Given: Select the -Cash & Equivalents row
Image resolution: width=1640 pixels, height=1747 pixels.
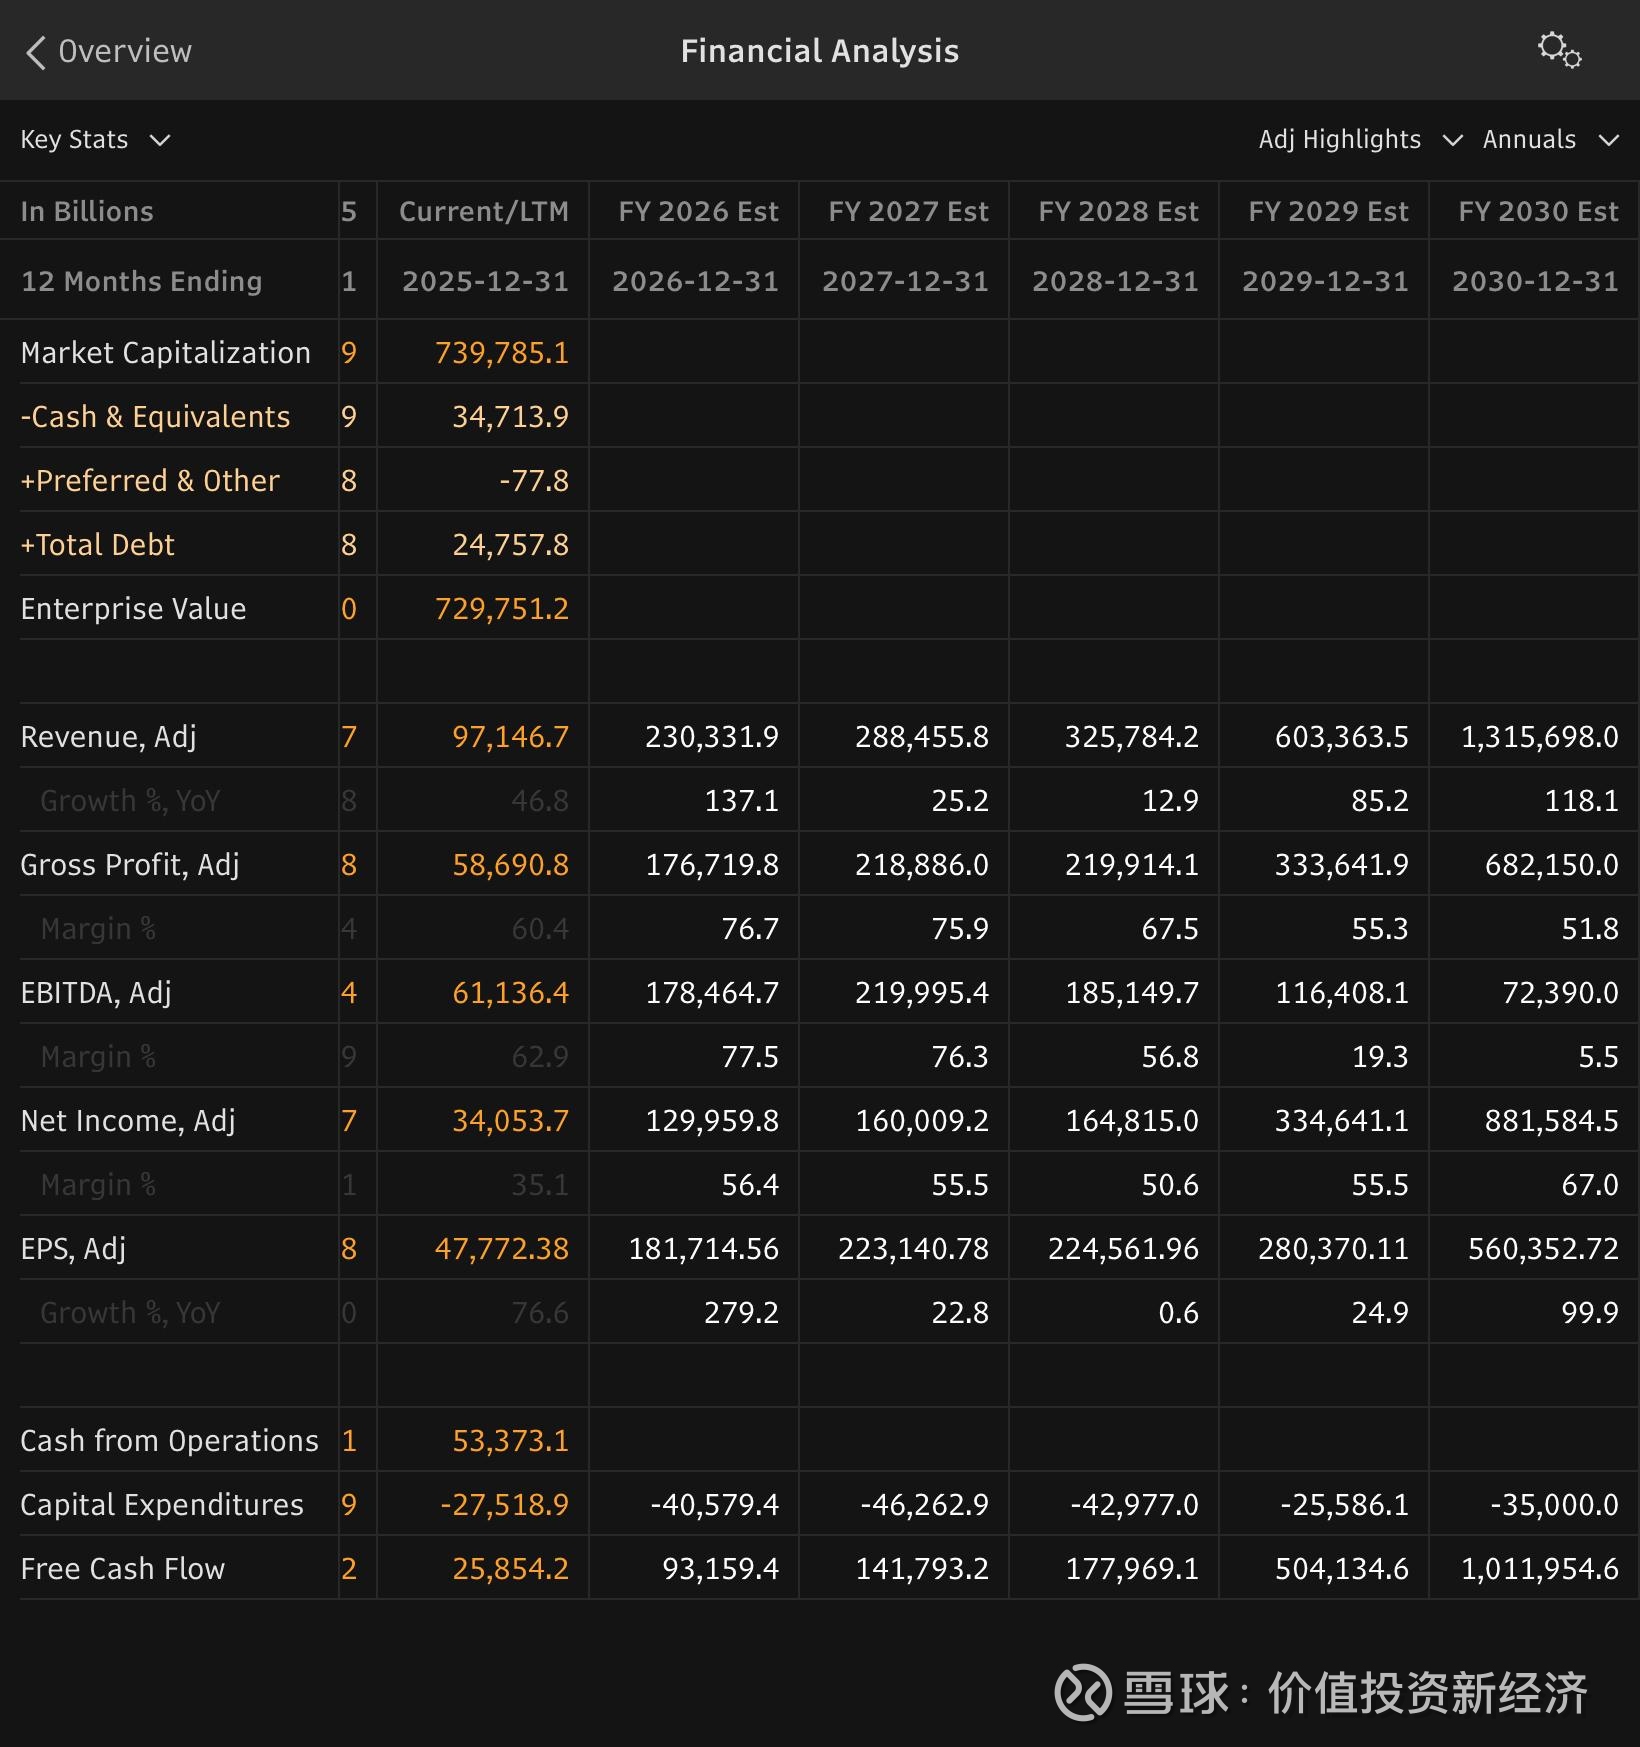Looking at the screenshot, I should point(155,417).
